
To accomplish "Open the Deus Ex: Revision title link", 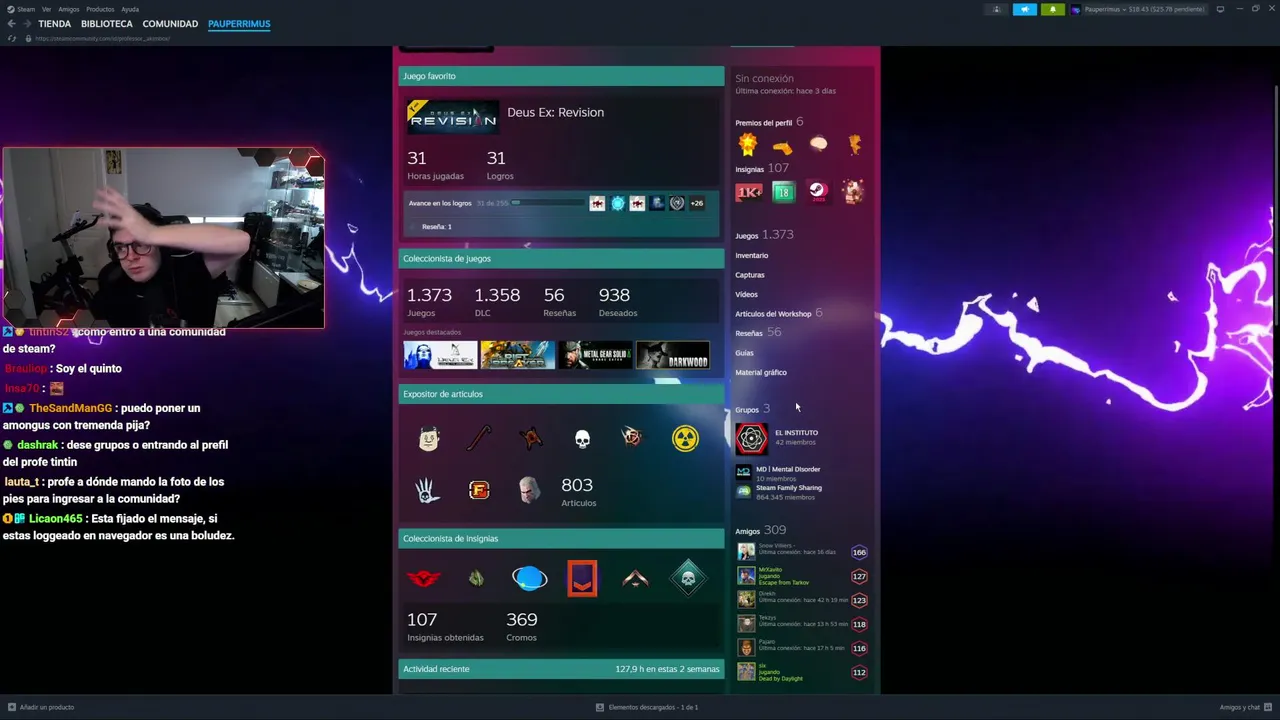I will 555,112.
